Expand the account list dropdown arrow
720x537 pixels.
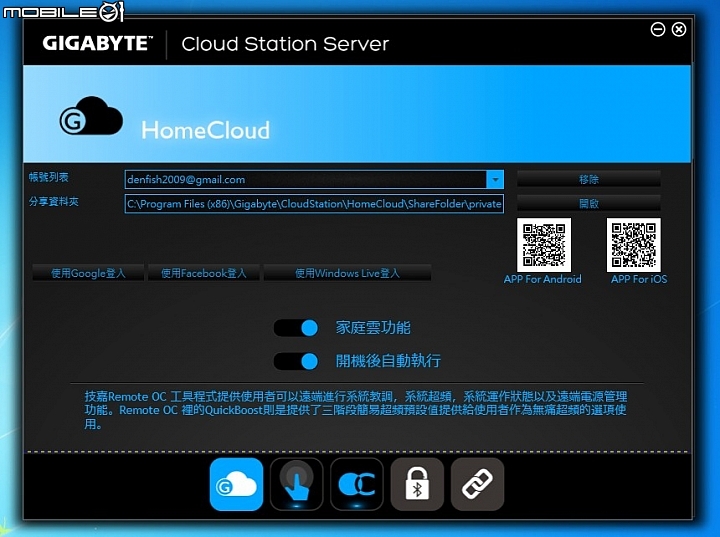coord(495,180)
